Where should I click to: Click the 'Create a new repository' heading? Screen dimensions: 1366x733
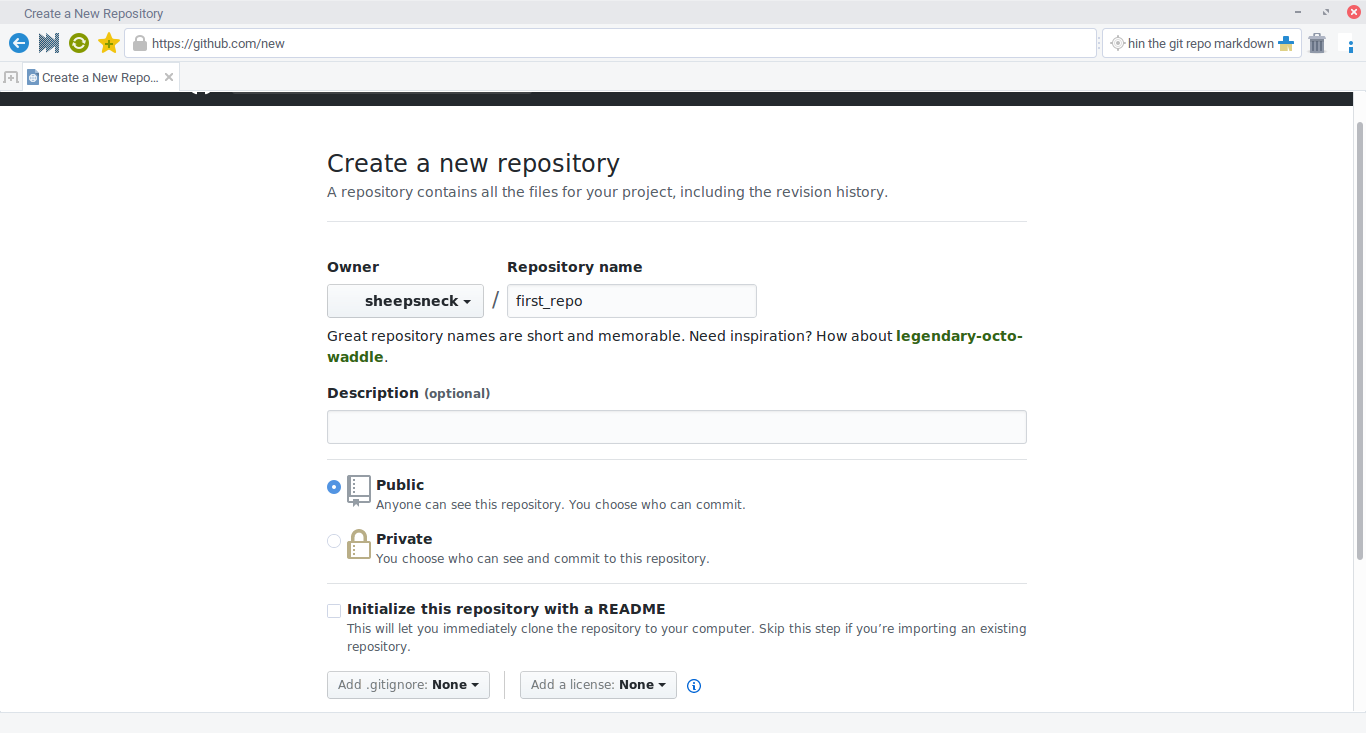click(473, 163)
